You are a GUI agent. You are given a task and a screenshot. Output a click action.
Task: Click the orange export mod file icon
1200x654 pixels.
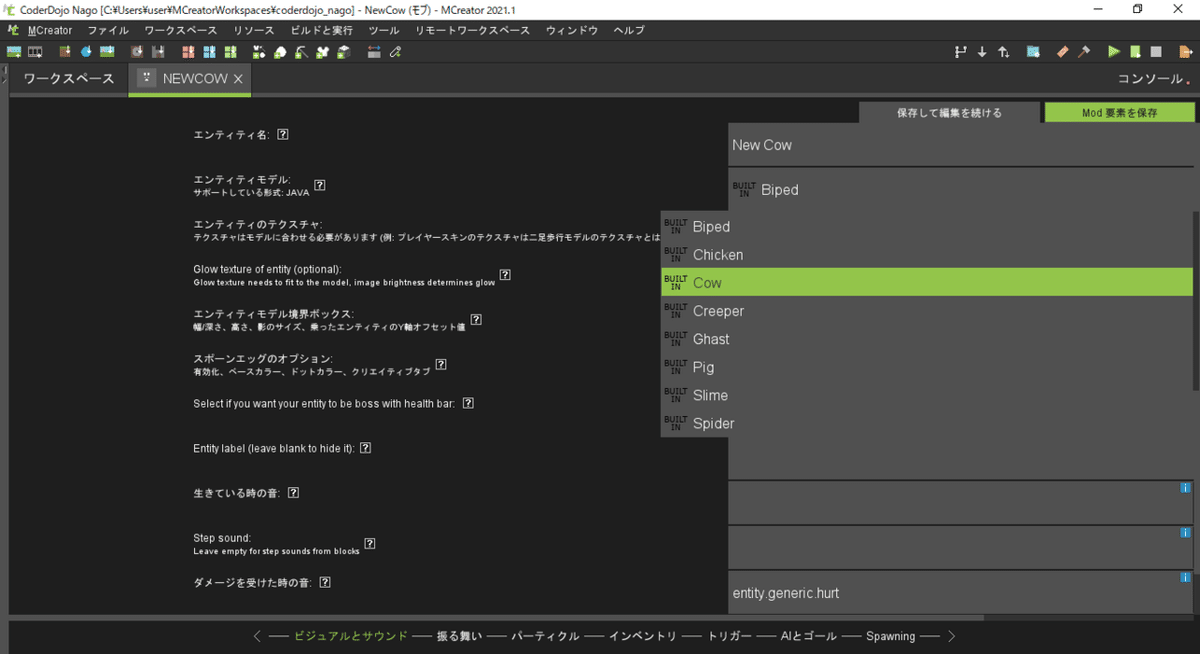(x=1185, y=51)
